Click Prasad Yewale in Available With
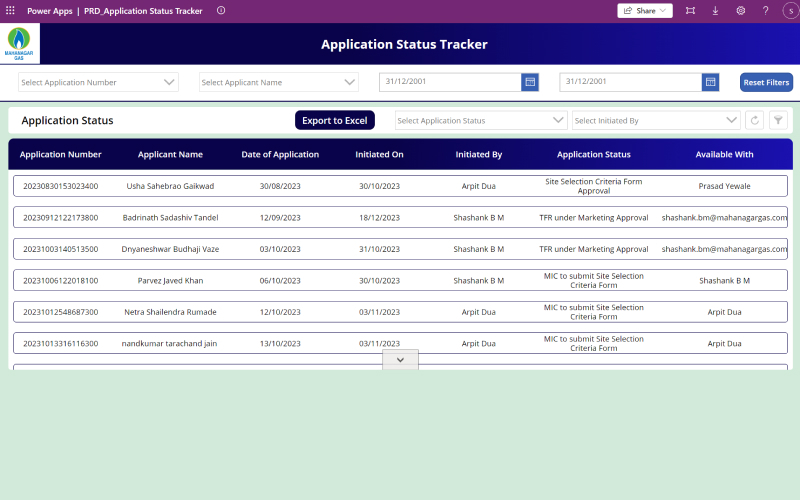The image size is (800, 500). tap(724, 186)
